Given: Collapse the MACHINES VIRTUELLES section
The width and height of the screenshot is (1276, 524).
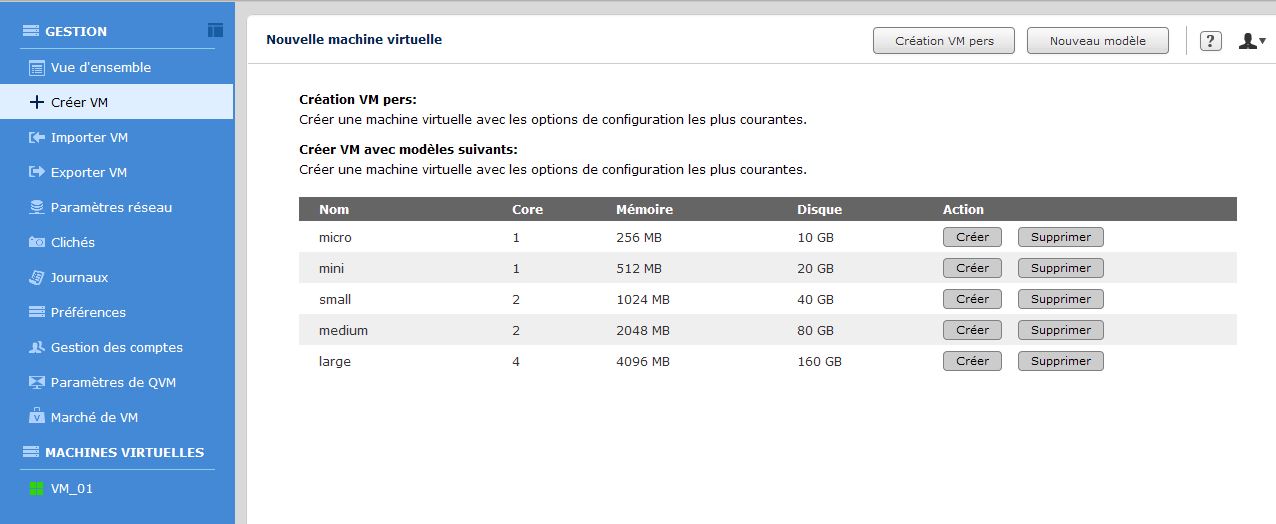Looking at the screenshot, I should tap(124, 453).
